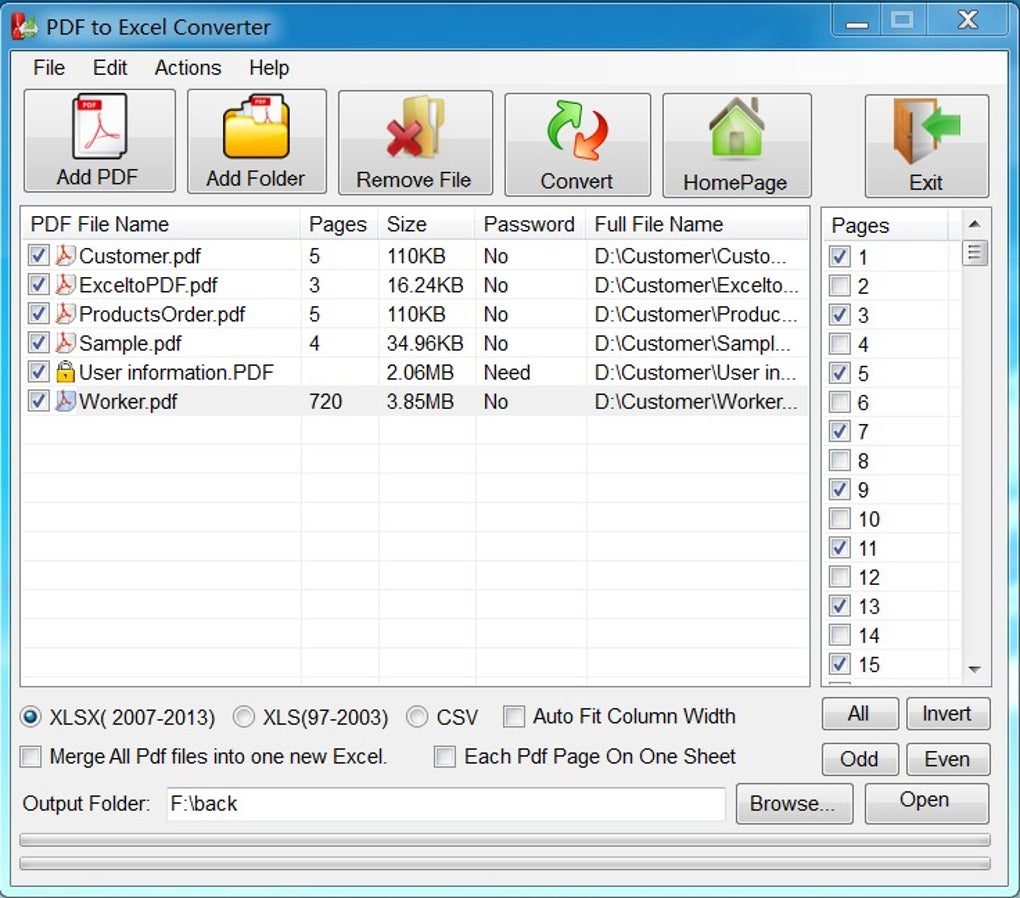Image resolution: width=1020 pixels, height=898 pixels.
Task: Click the padlock icon on User information.PDF
Action: (x=63, y=372)
